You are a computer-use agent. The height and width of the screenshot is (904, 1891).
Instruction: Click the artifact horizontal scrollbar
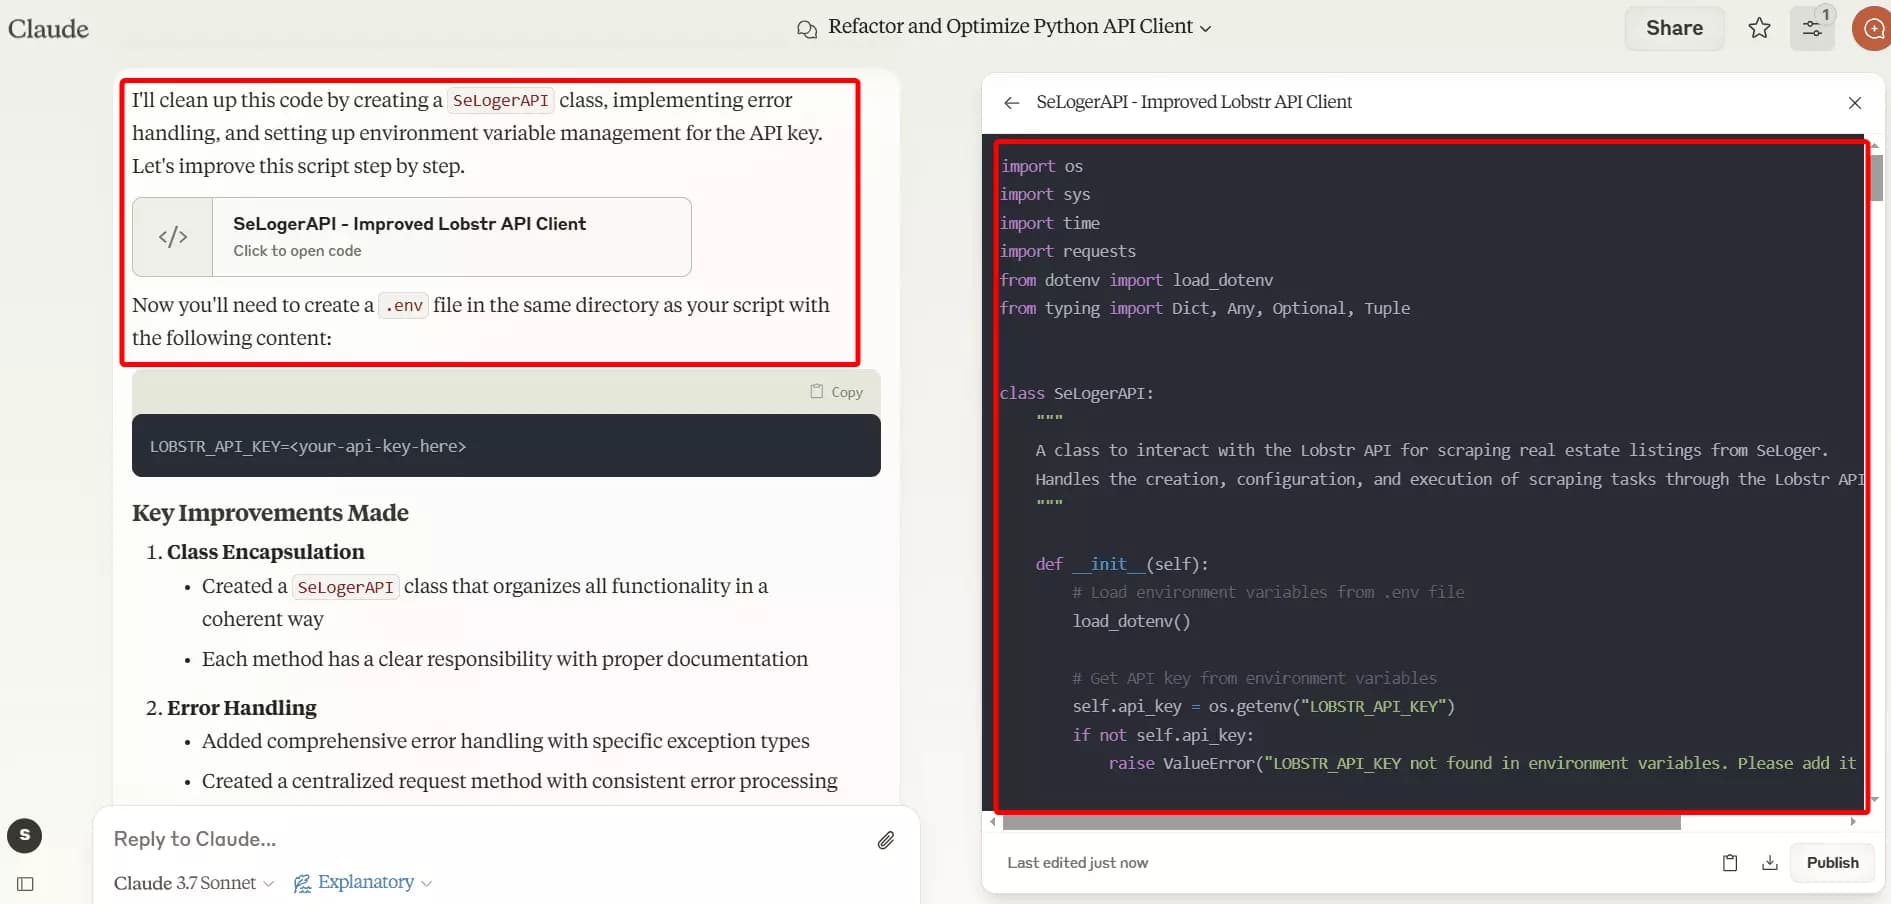(1341, 823)
